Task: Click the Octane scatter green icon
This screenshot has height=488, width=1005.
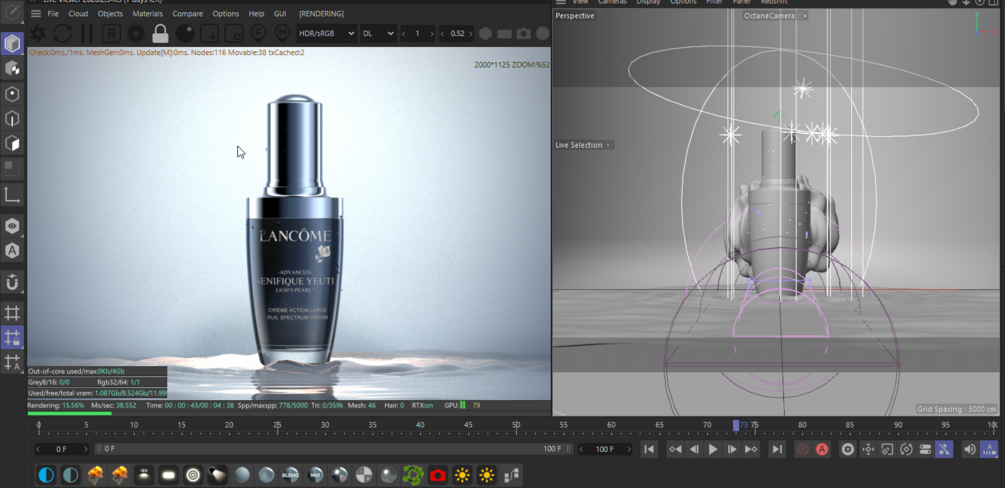Action: (413, 475)
